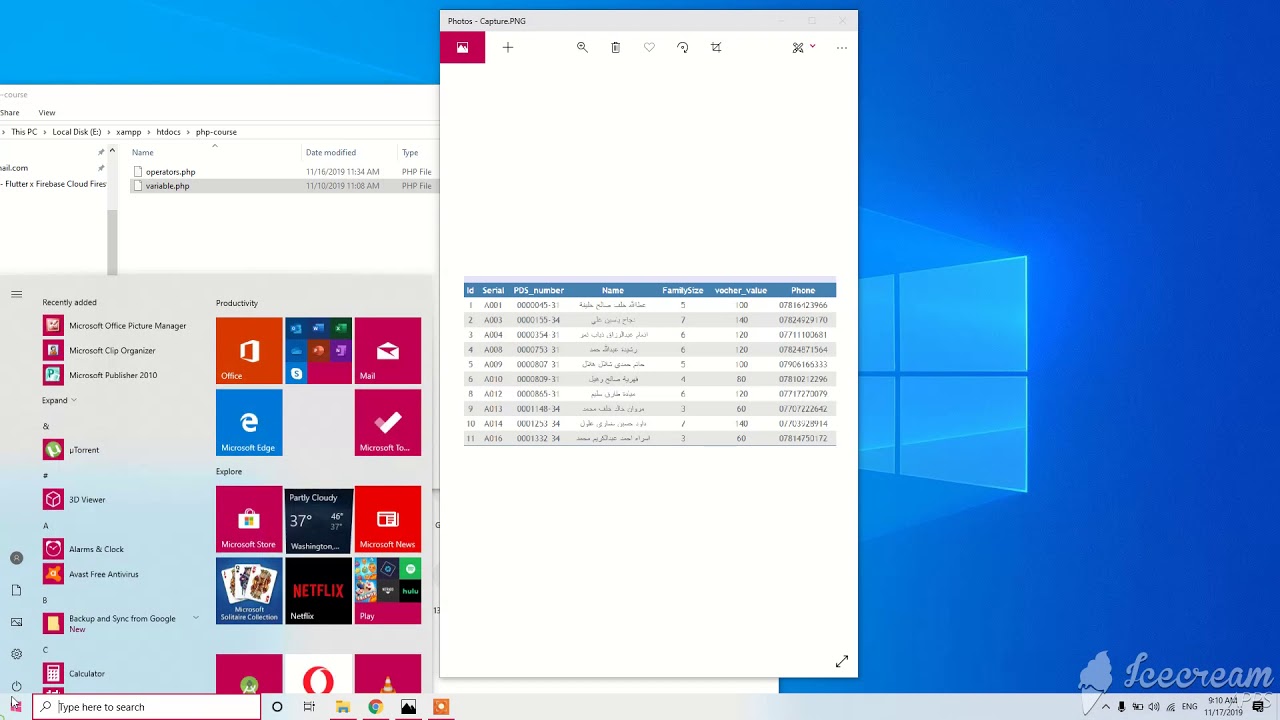Viewport: 1280px width, 720px height.
Task: Select operators.php in File Explorer
Action: 170,172
